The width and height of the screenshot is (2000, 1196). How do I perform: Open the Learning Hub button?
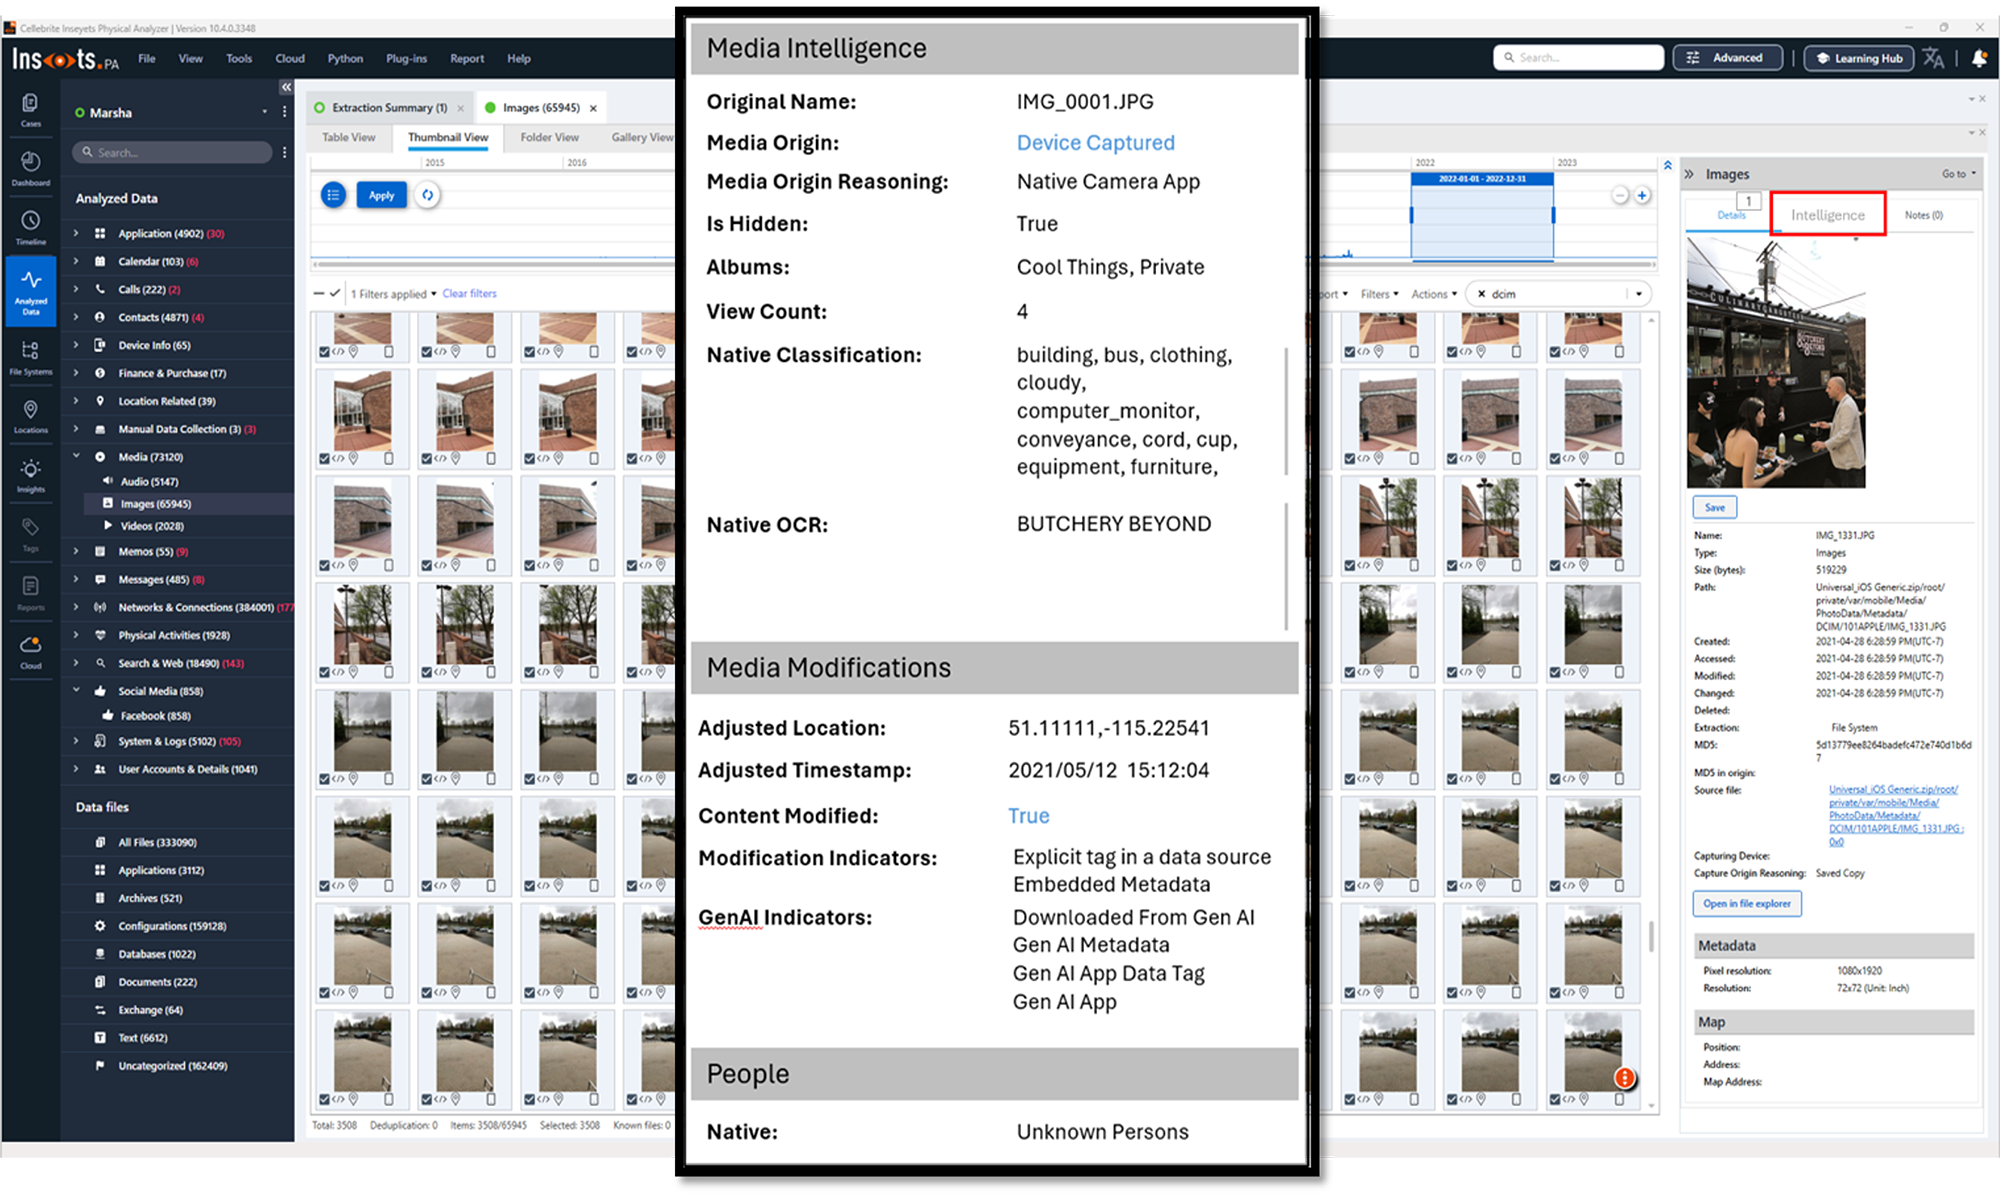click(1858, 58)
